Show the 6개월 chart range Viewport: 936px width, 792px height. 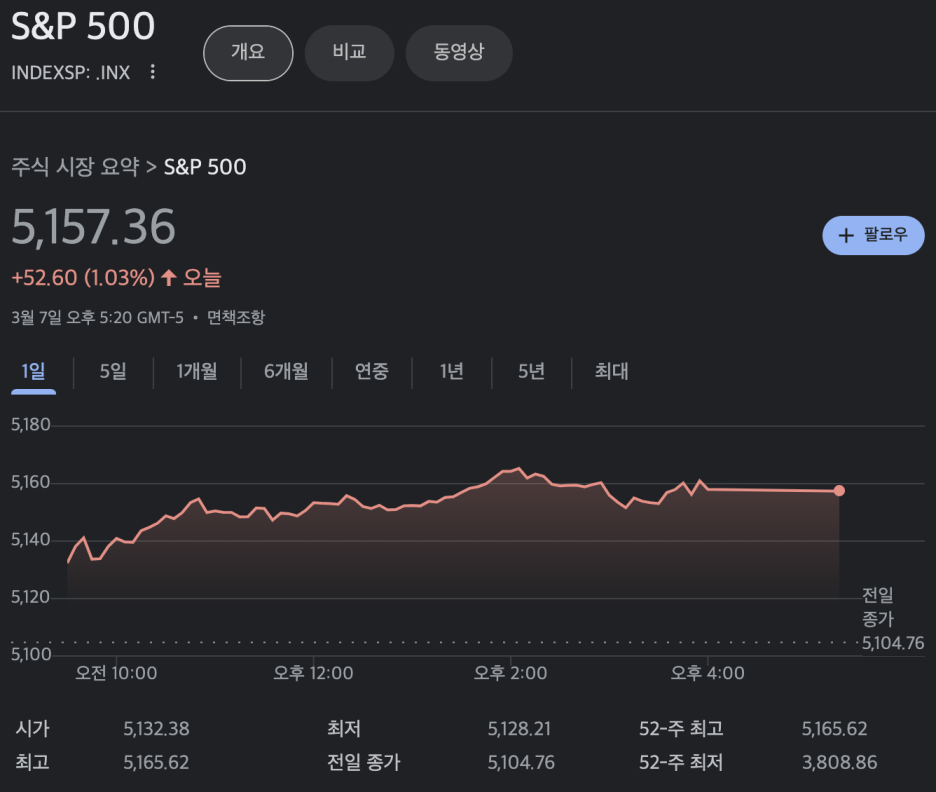[287, 372]
